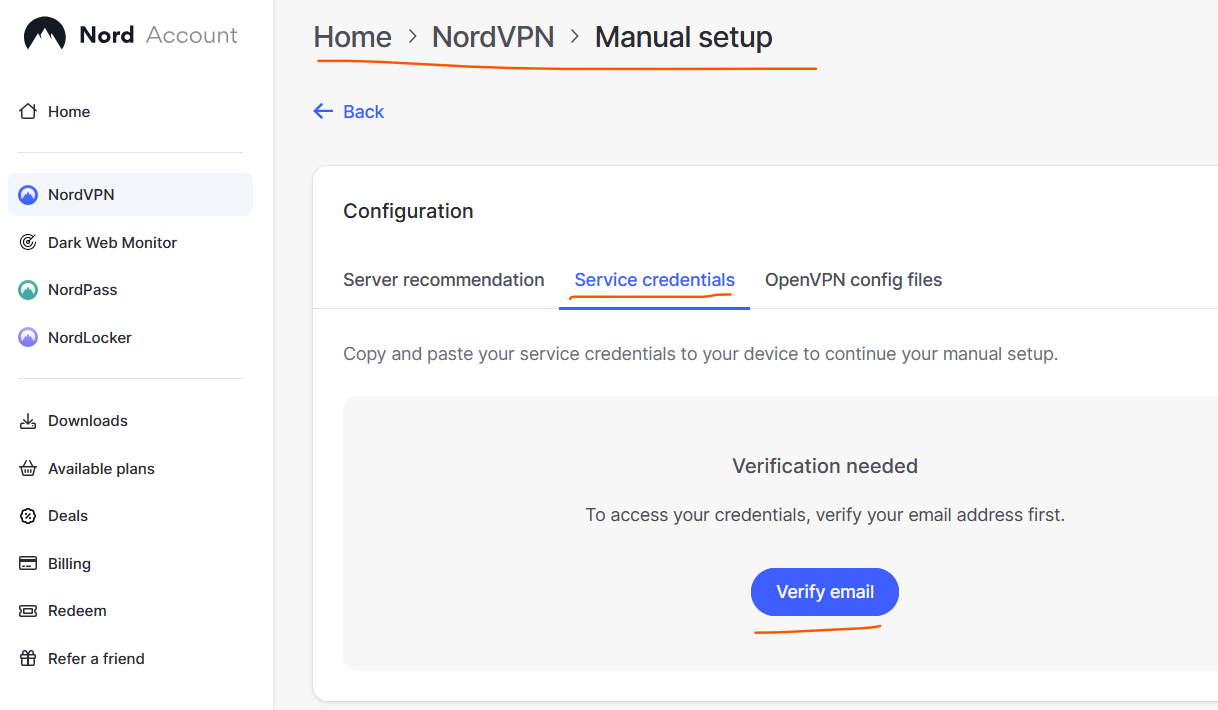Screen dimensions: 1218x710
Task: Click the Billing card icon
Action: tap(28, 564)
